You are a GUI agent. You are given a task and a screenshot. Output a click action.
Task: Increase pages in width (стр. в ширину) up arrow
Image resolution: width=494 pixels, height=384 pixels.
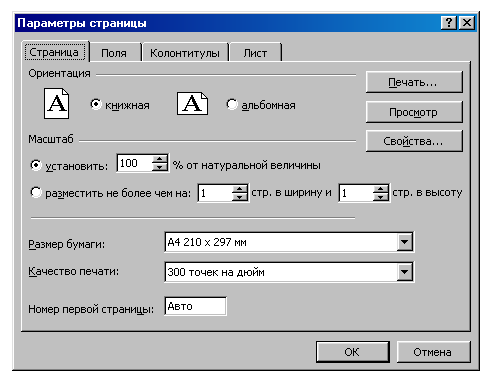tap(240, 189)
